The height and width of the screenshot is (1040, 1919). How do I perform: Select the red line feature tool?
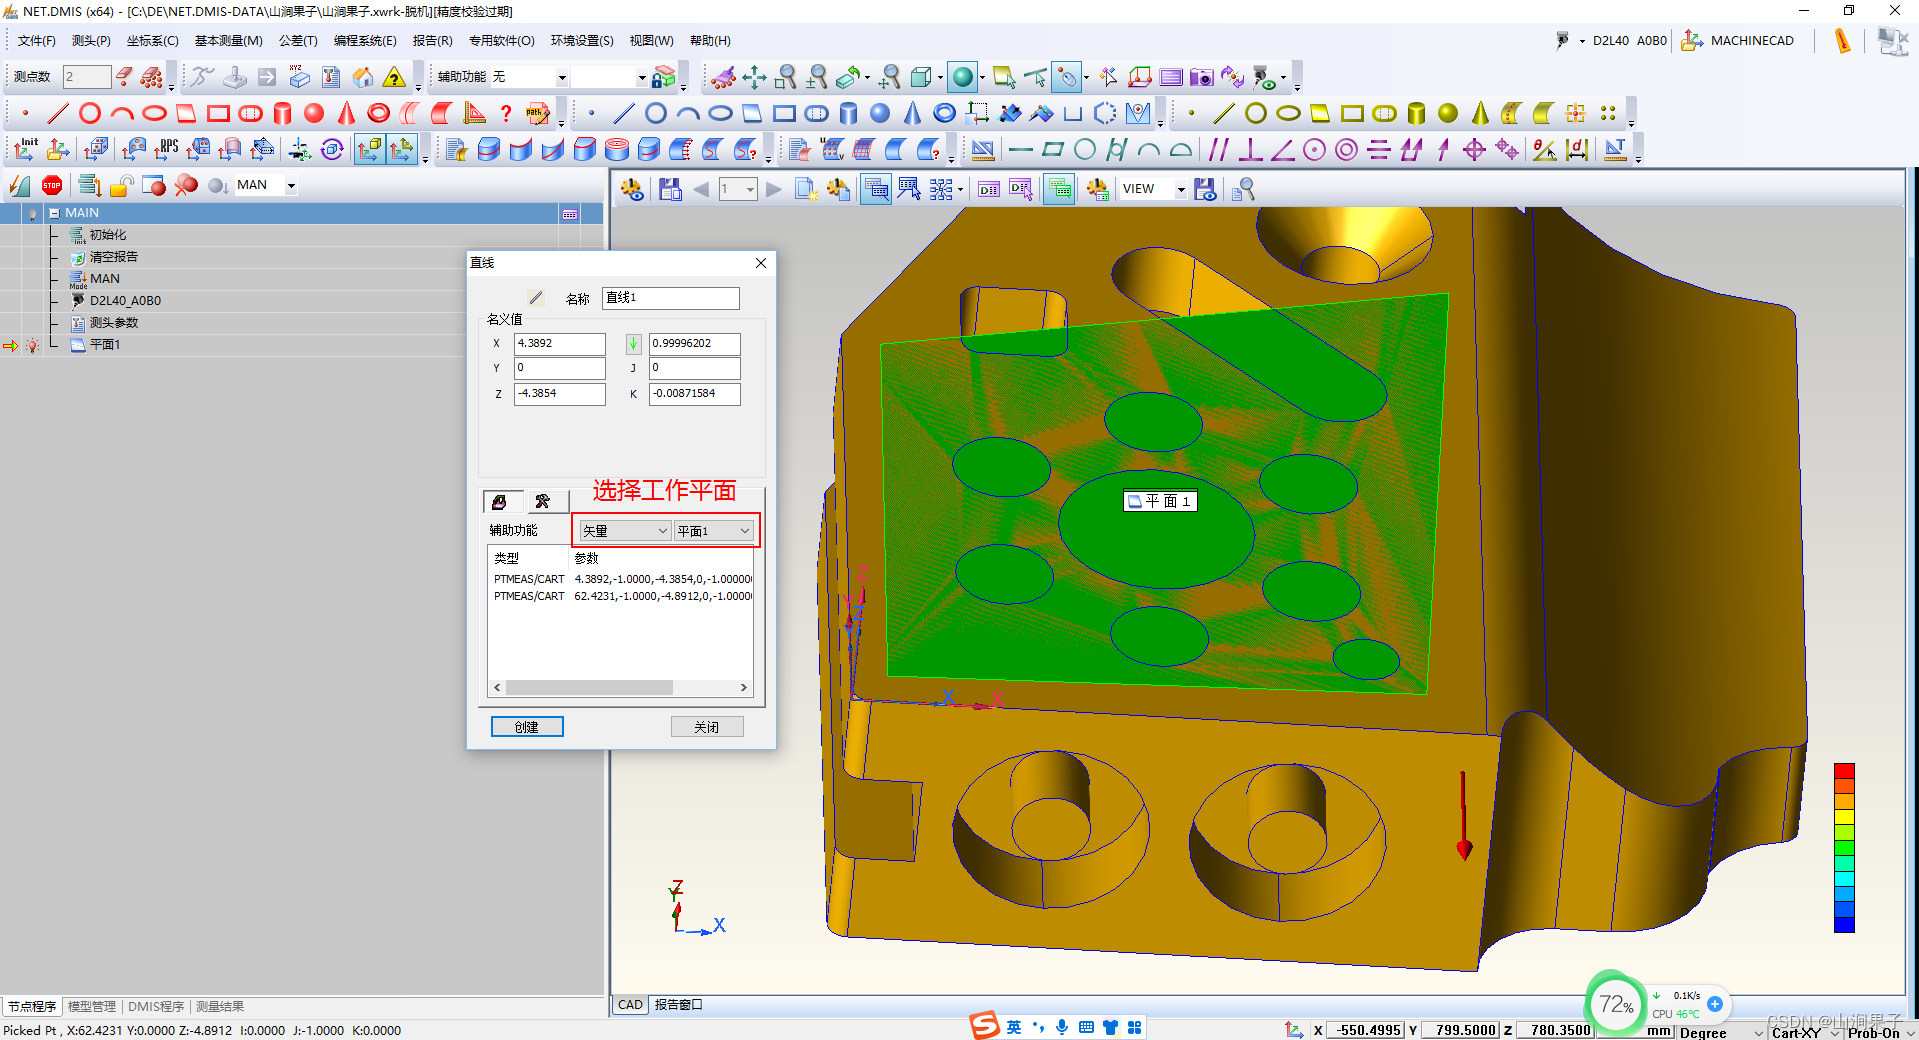point(58,113)
